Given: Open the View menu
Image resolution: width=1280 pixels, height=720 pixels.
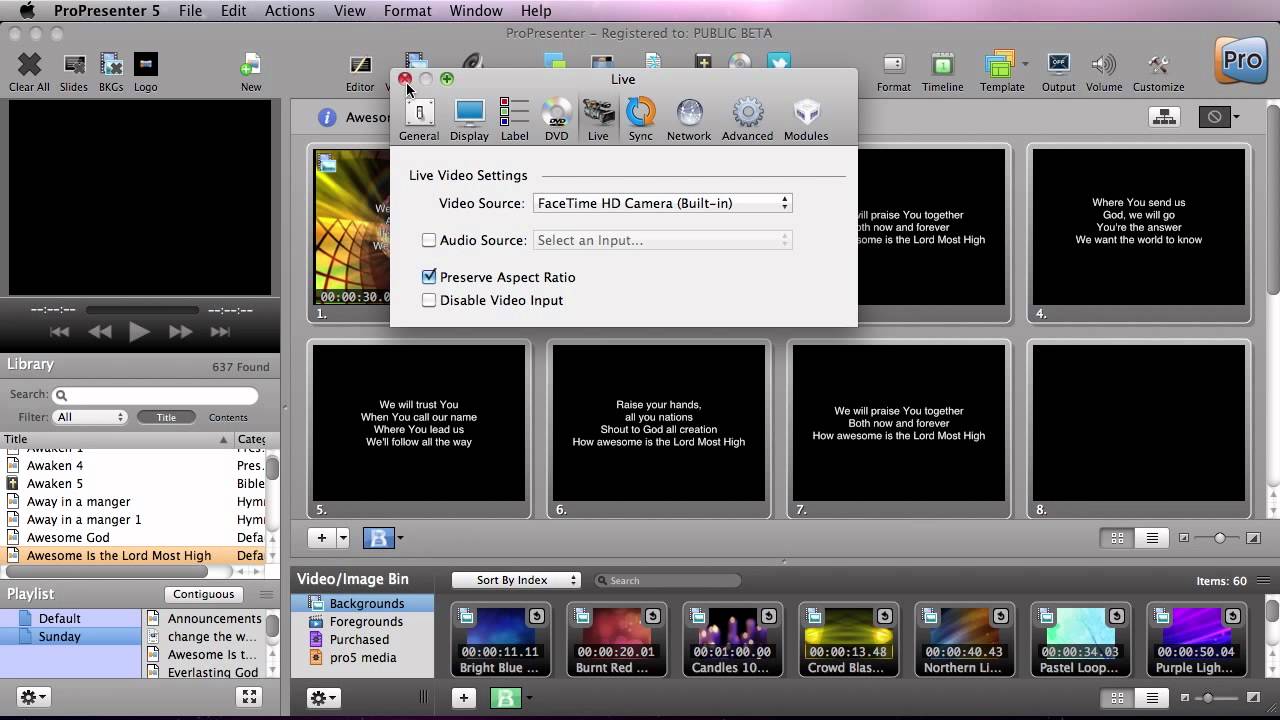Looking at the screenshot, I should pos(349,11).
